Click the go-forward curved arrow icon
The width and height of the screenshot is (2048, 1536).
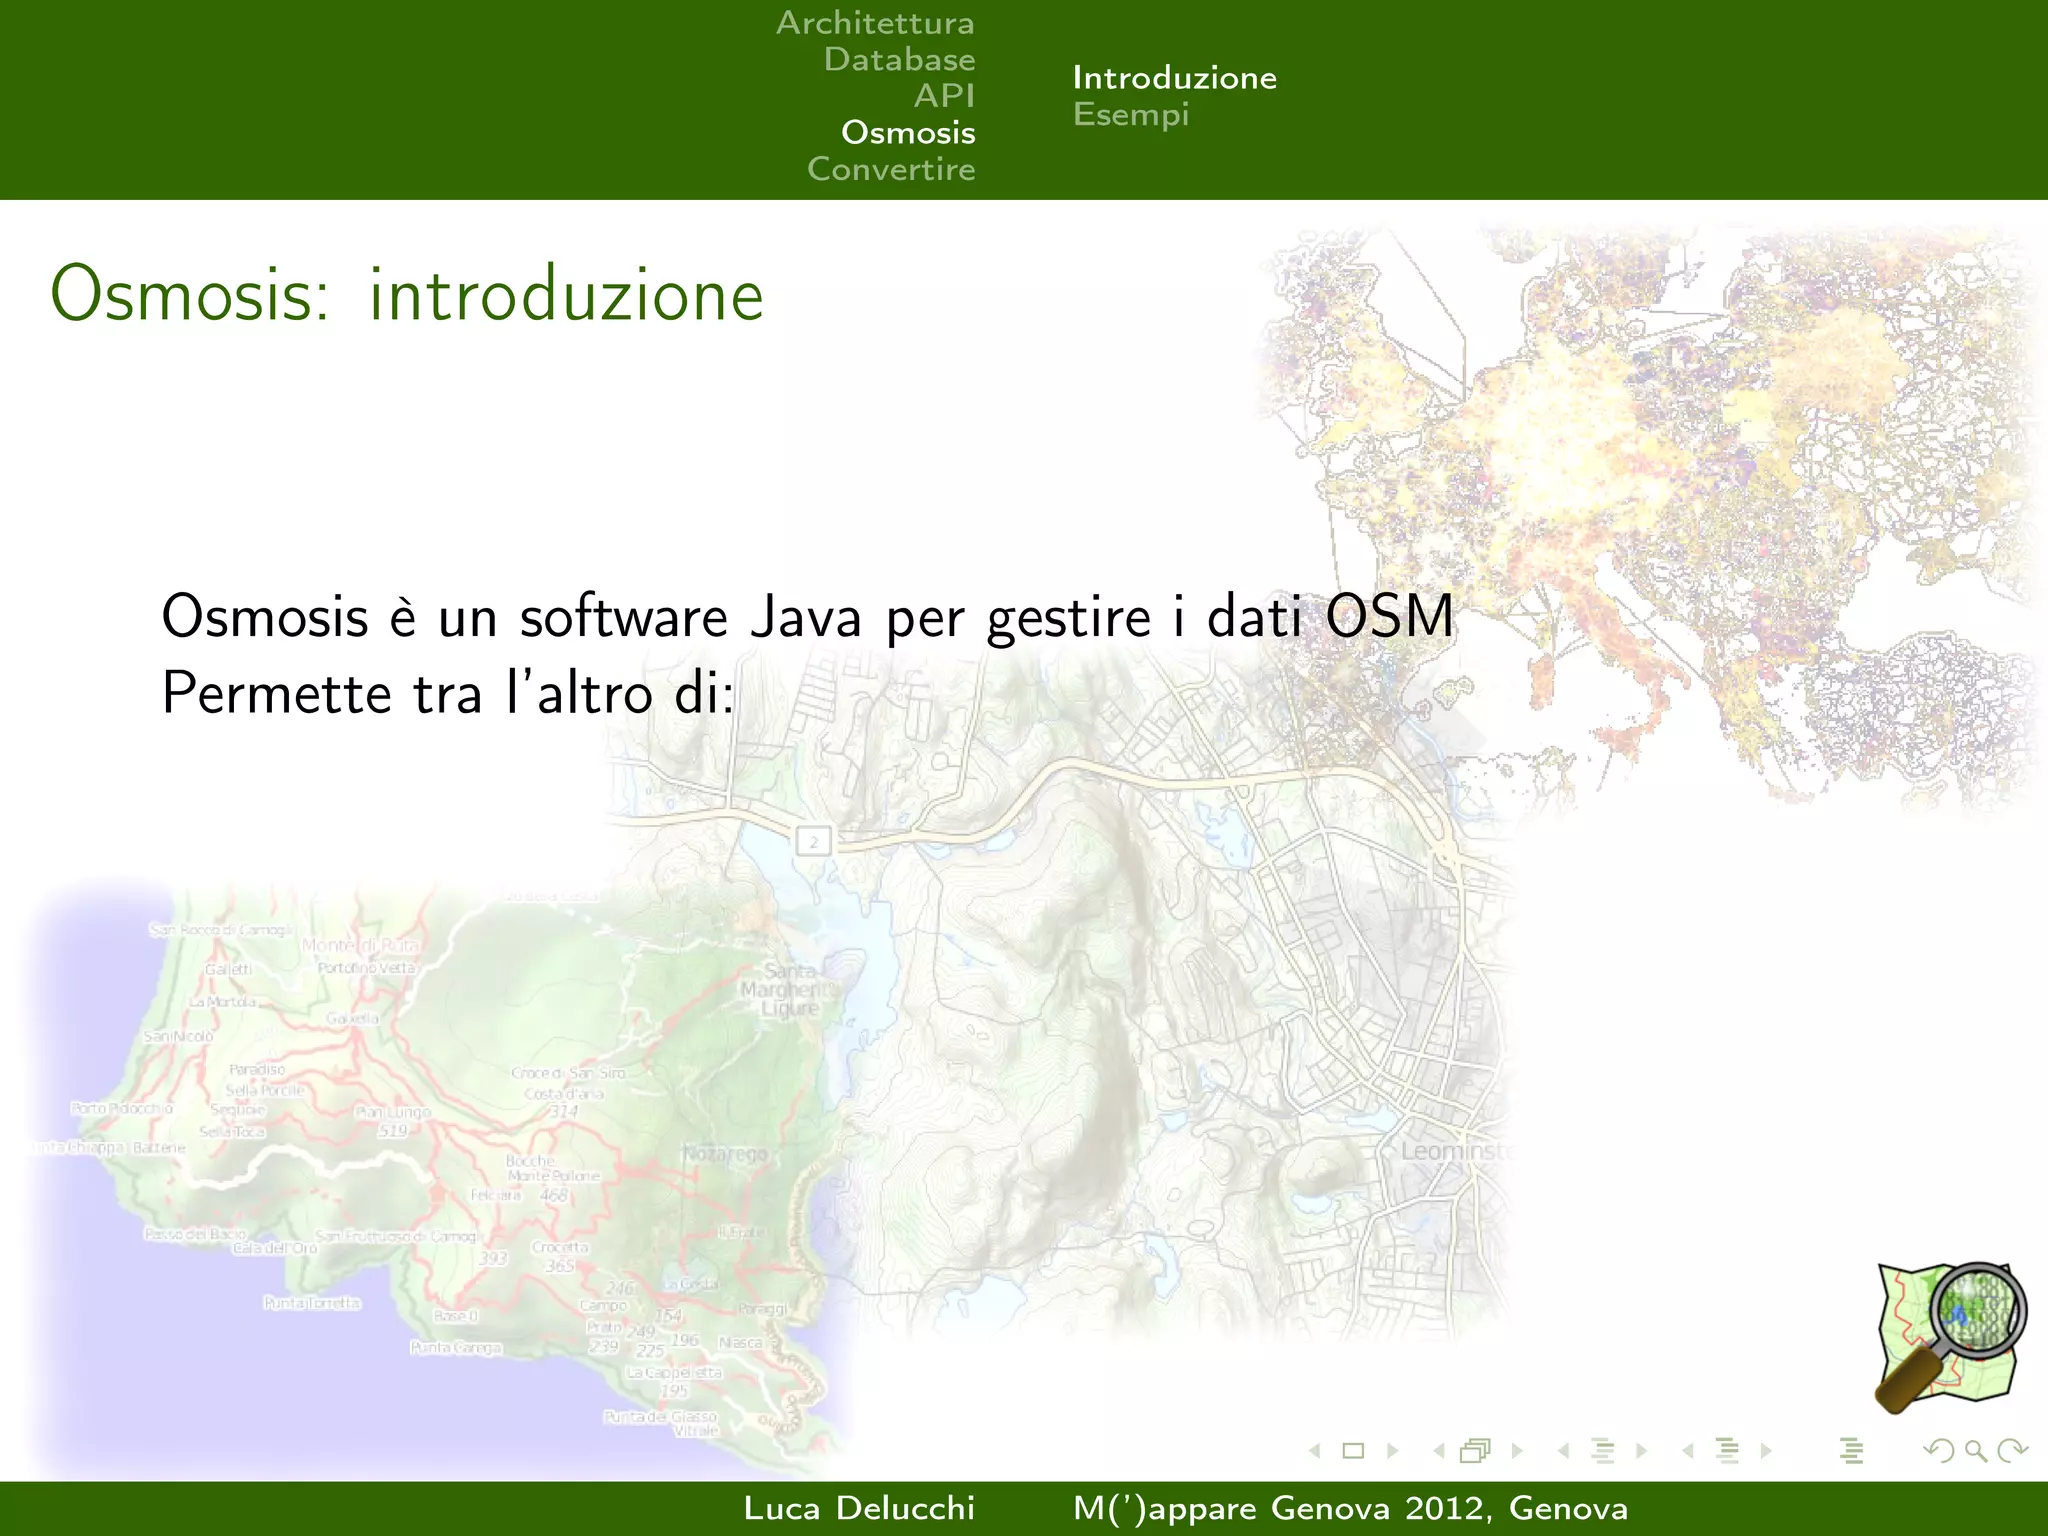(x=2012, y=1451)
